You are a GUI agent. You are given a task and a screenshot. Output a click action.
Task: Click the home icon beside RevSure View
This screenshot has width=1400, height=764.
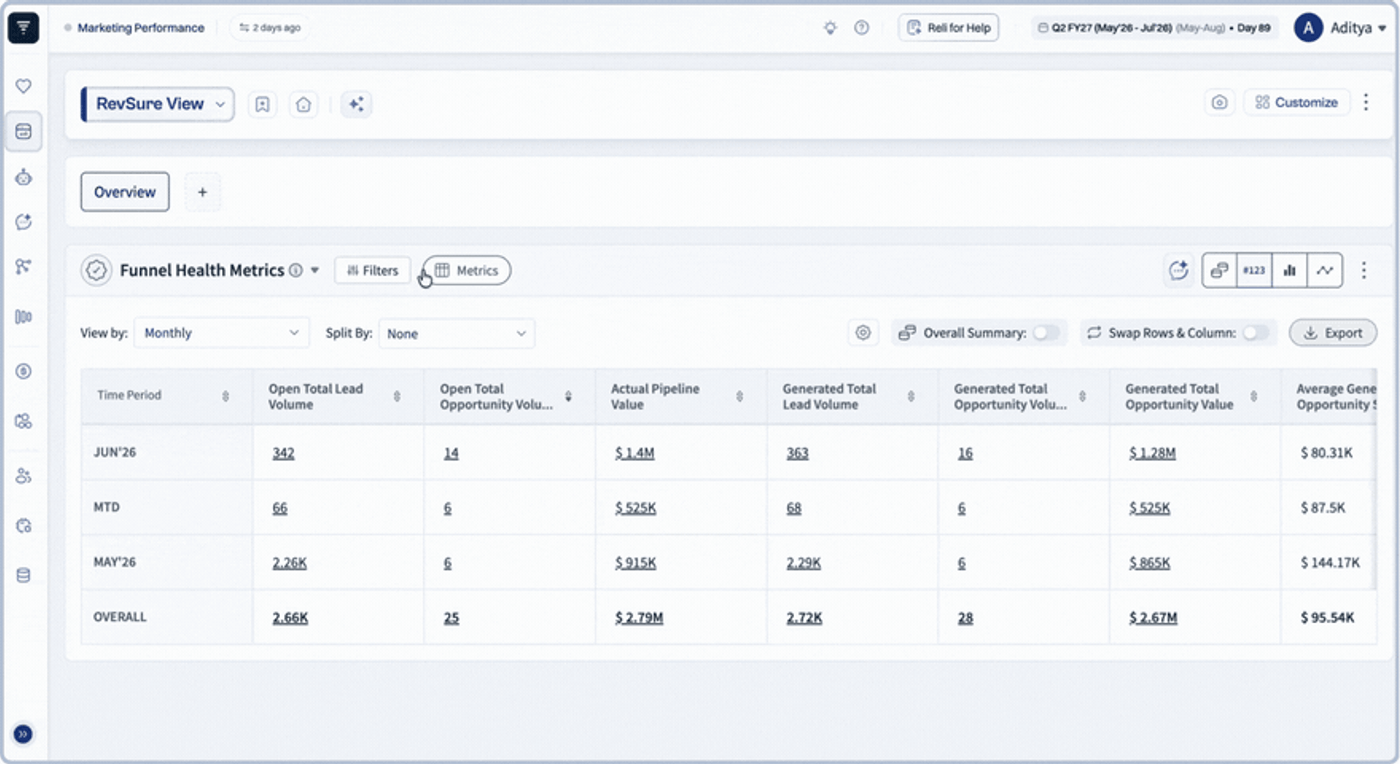pyautogui.click(x=304, y=104)
